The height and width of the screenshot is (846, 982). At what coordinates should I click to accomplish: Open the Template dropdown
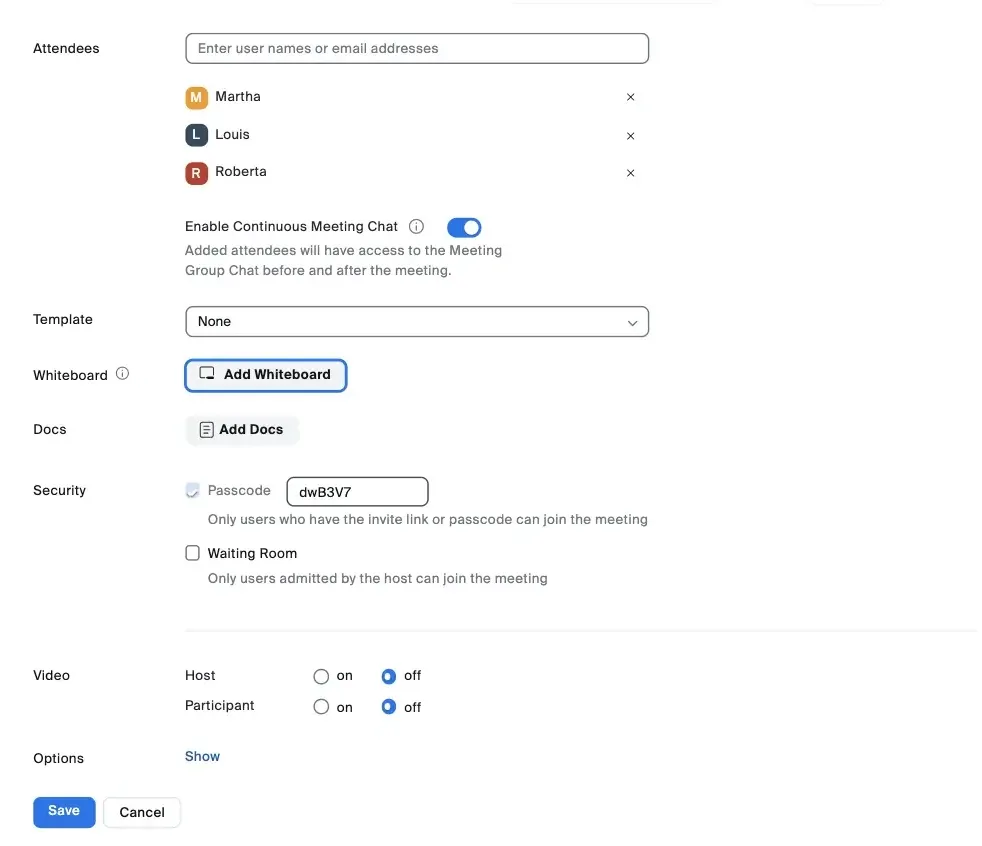click(x=417, y=322)
